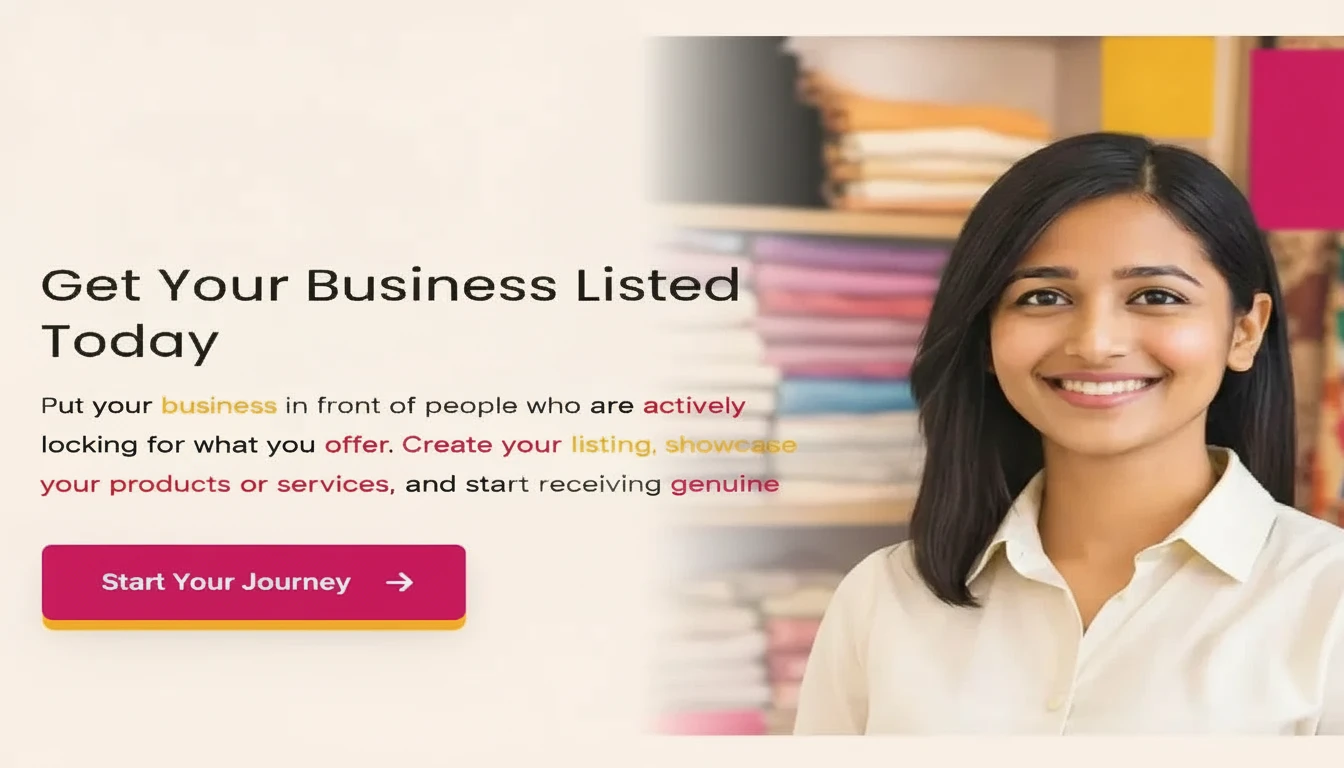Click the yellow word showcase
Viewport: 1344px width, 768px height.
pyautogui.click(x=731, y=445)
